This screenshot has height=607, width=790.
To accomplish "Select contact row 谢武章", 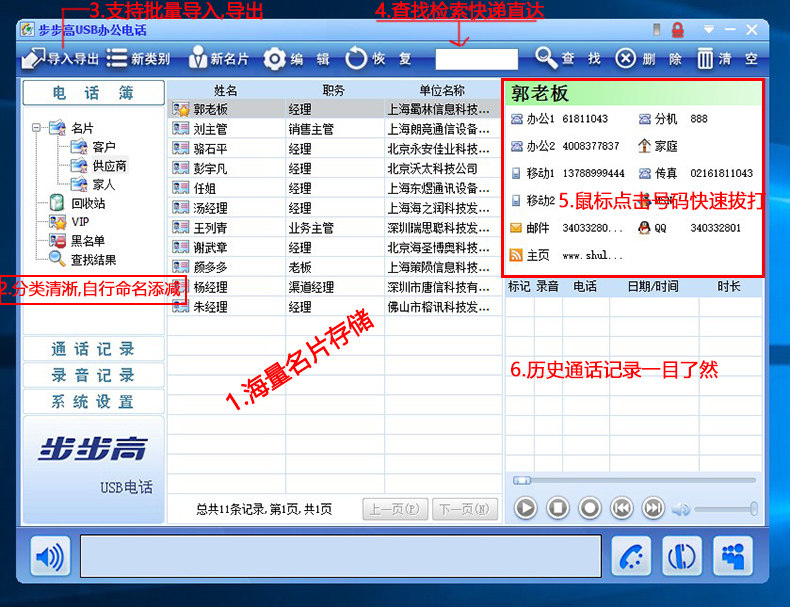I will click(x=335, y=247).
